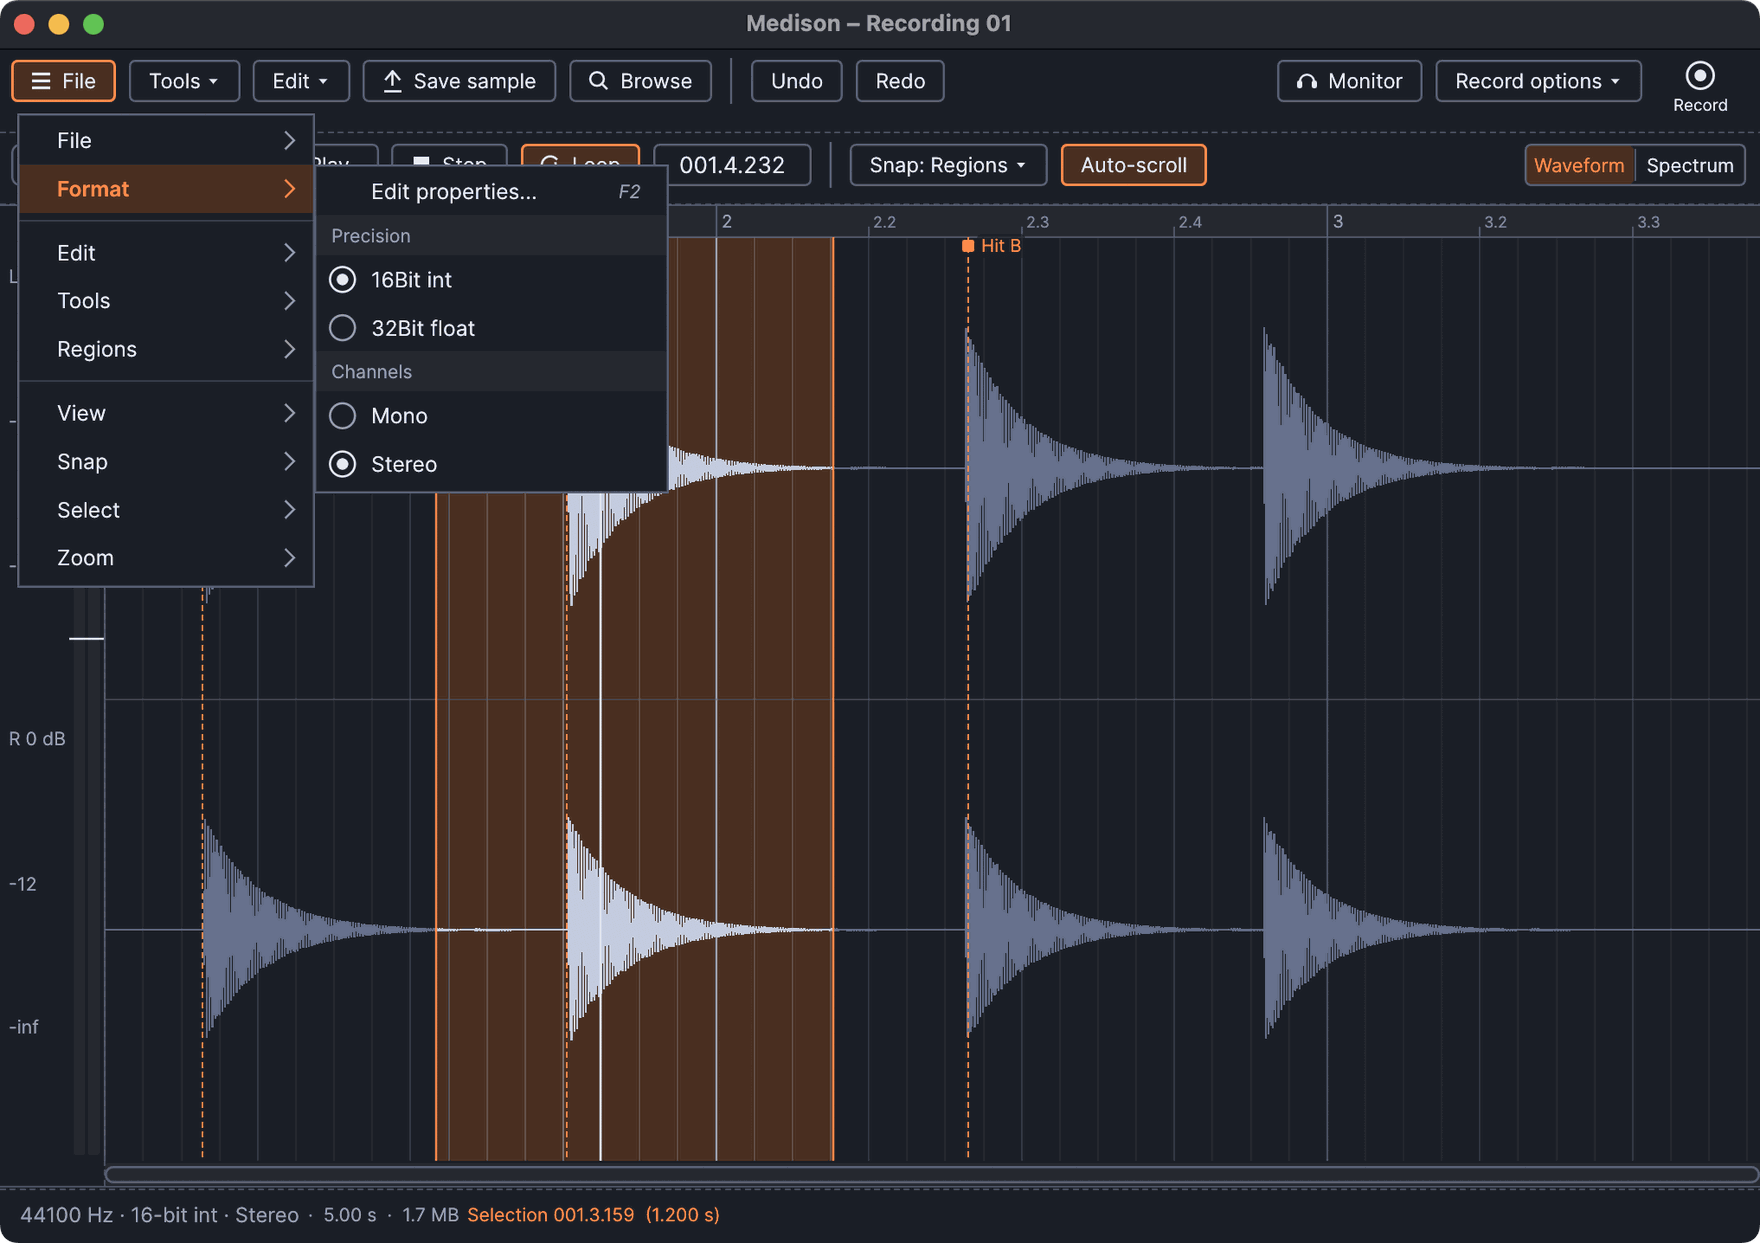Choose Edit properties... menu item
The image size is (1760, 1243).
click(x=491, y=192)
